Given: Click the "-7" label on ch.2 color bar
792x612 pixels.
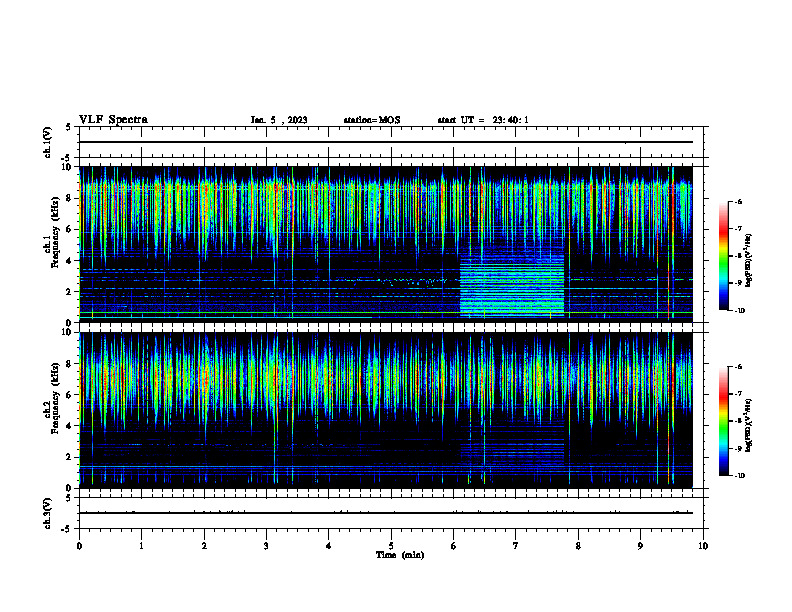Looking at the screenshot, I should coord(738,394).
